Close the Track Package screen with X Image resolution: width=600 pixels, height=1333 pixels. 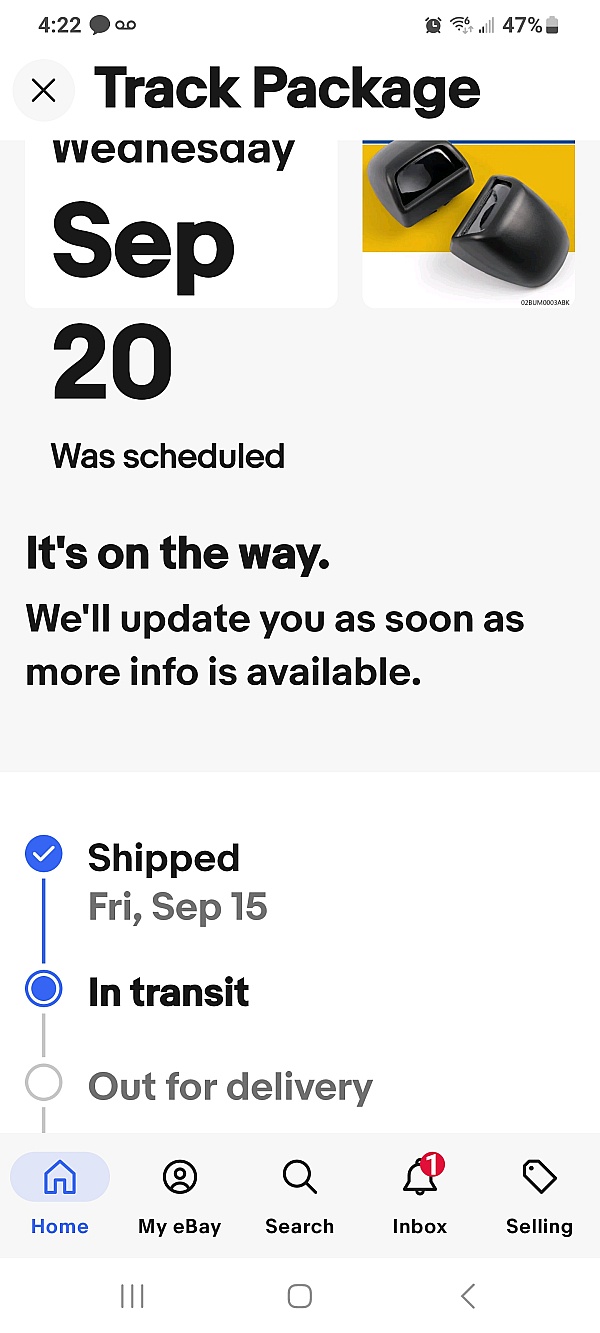[44, 90]
